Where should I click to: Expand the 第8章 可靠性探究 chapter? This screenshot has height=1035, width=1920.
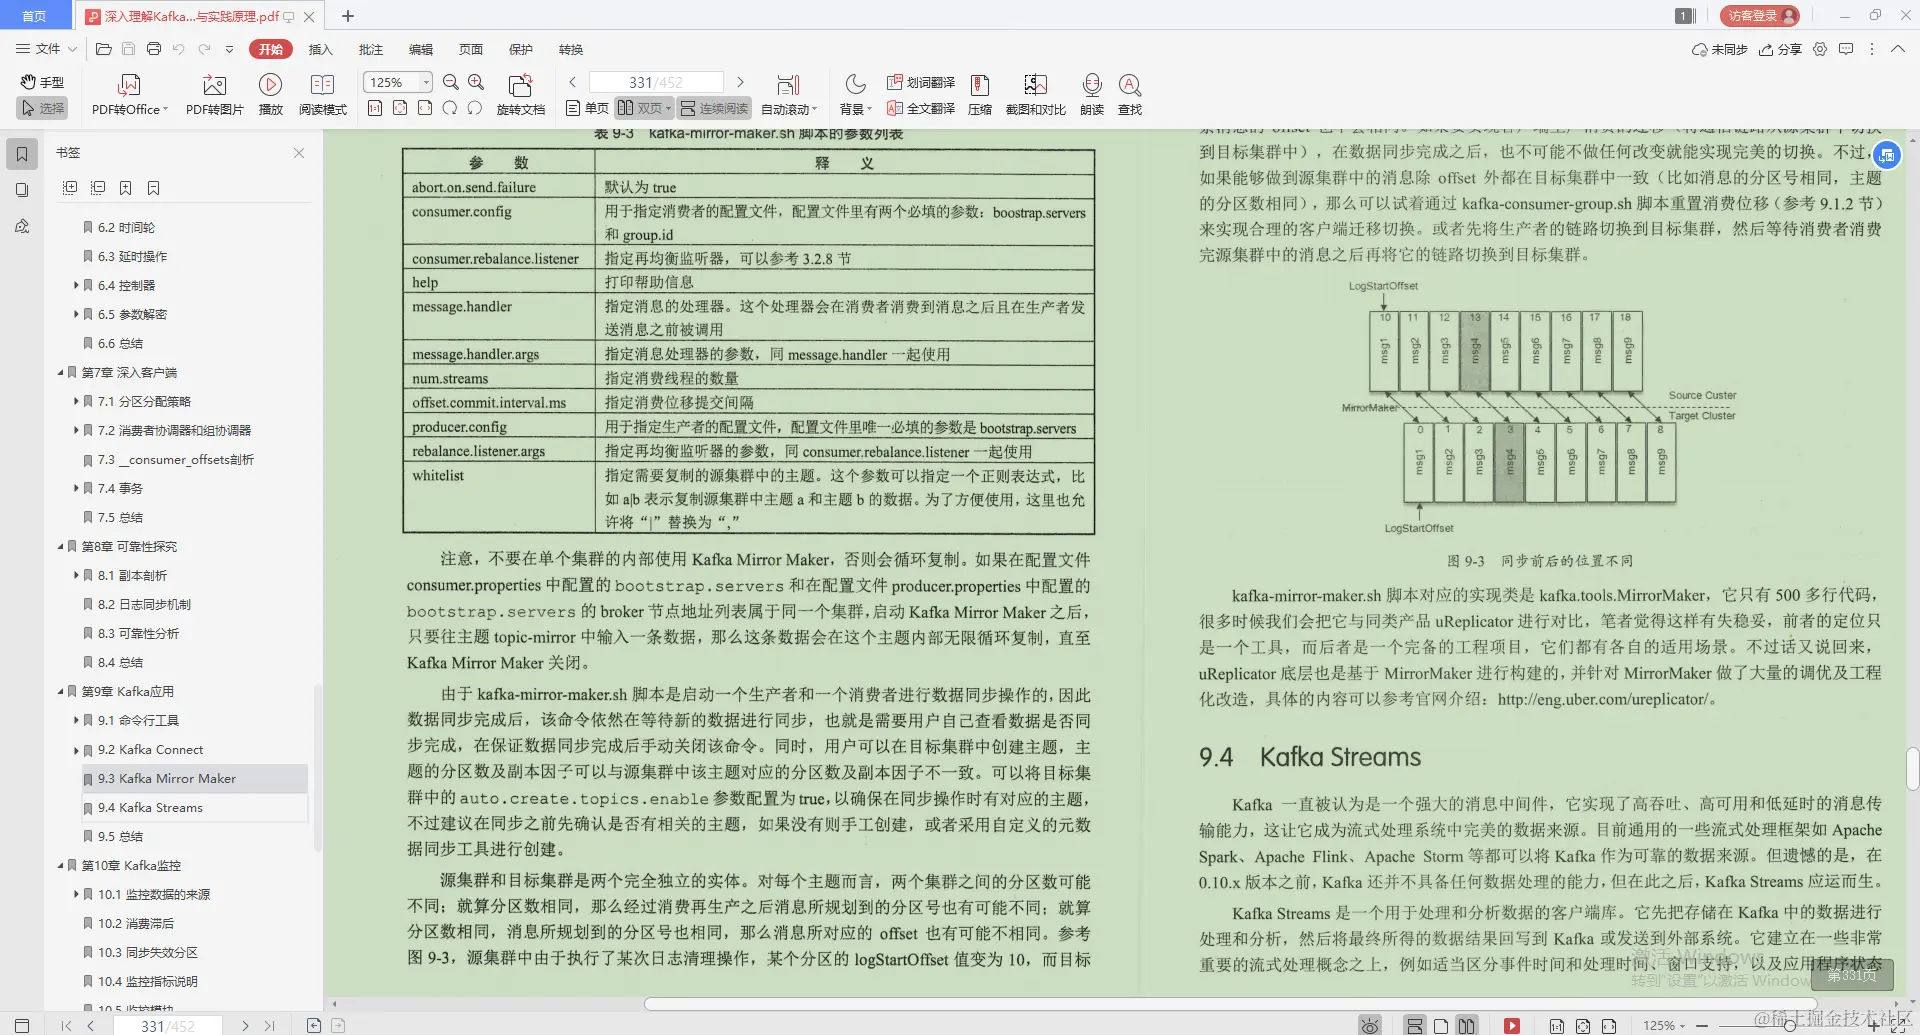tap(60, 546)
